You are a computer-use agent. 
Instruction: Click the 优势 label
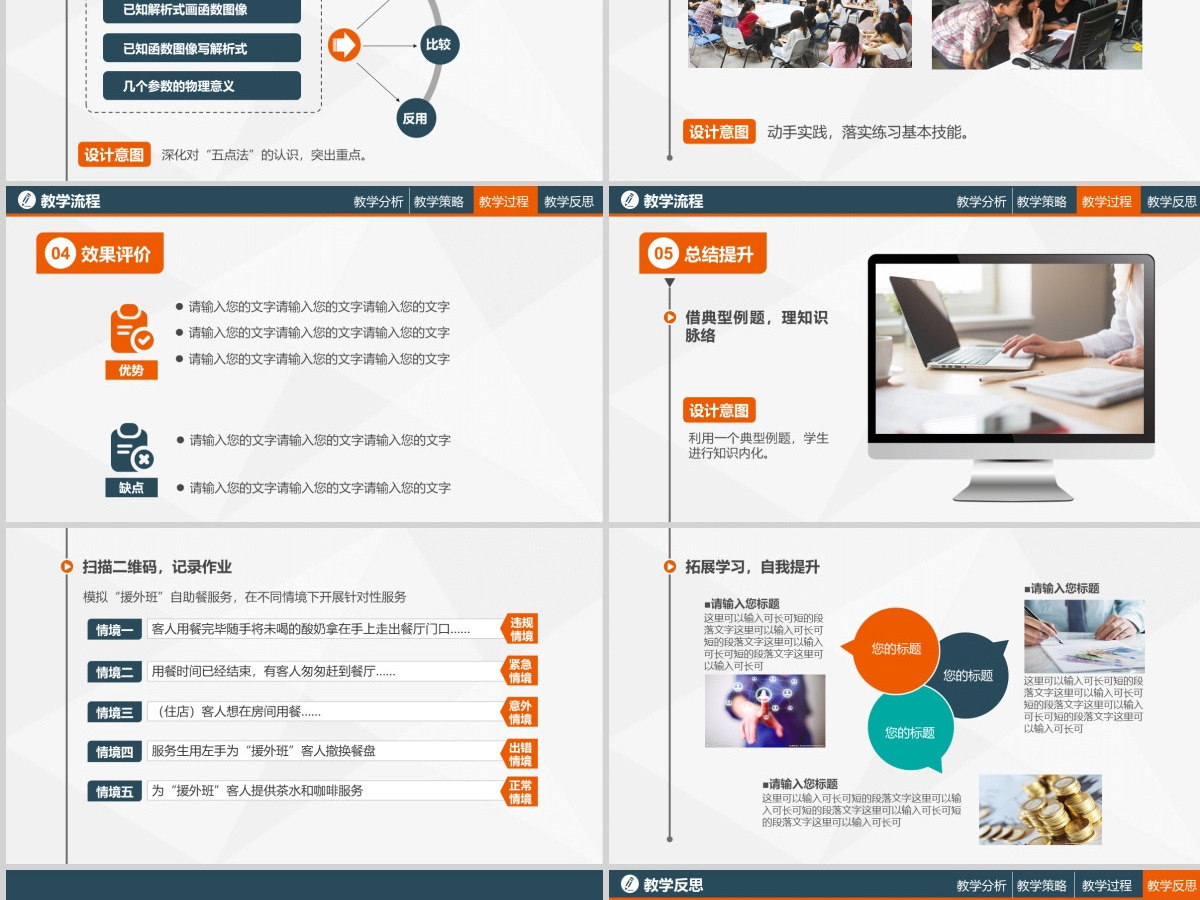click(131, 370)
